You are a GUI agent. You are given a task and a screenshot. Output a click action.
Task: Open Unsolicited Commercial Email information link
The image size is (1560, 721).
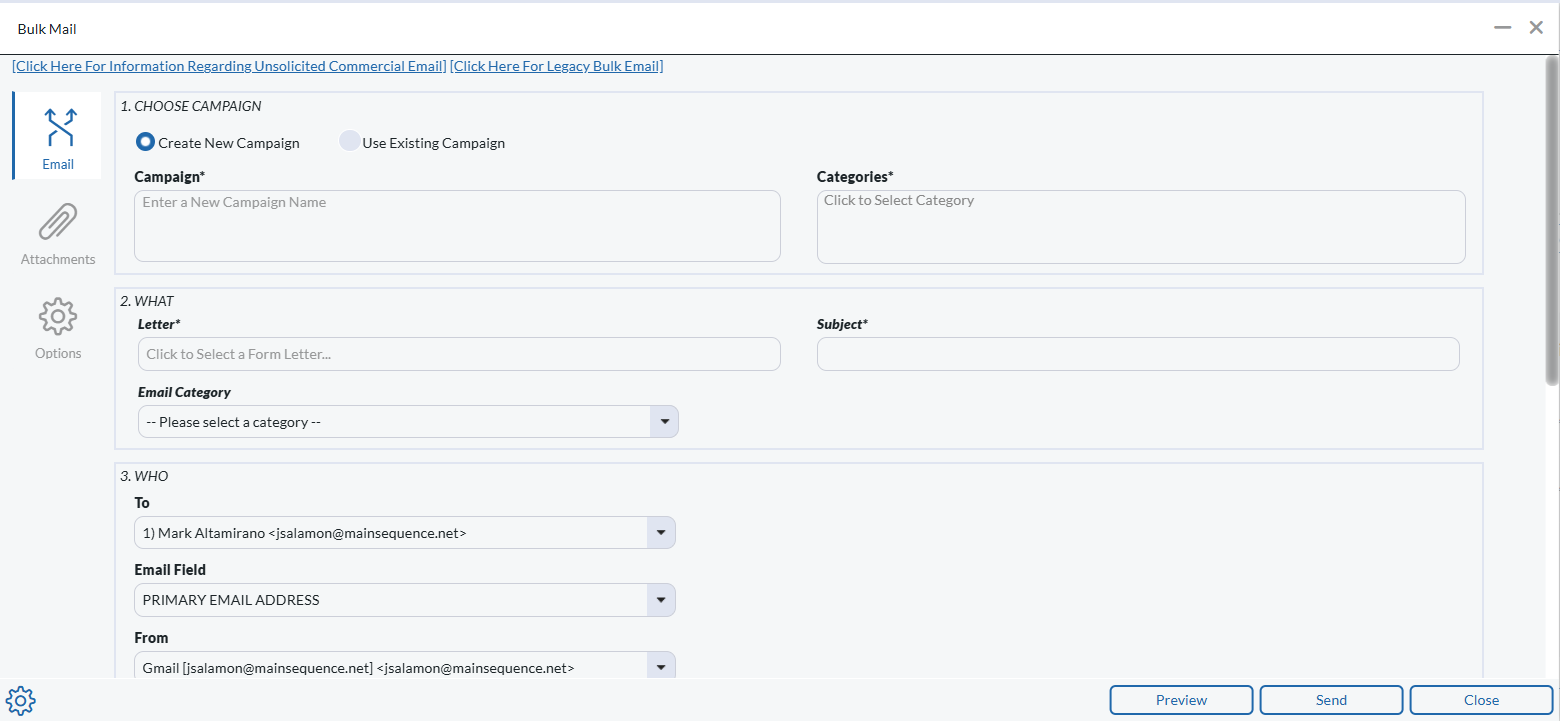pos(229,66)
